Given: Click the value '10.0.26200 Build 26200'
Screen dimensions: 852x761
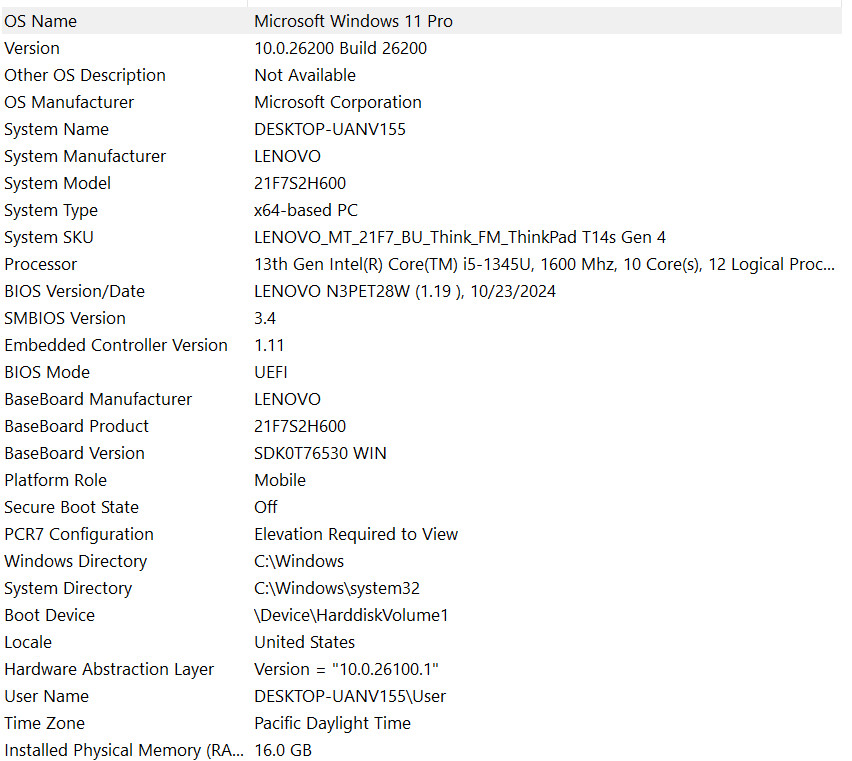Looking at the screenshot, I should tap(340, 48).
